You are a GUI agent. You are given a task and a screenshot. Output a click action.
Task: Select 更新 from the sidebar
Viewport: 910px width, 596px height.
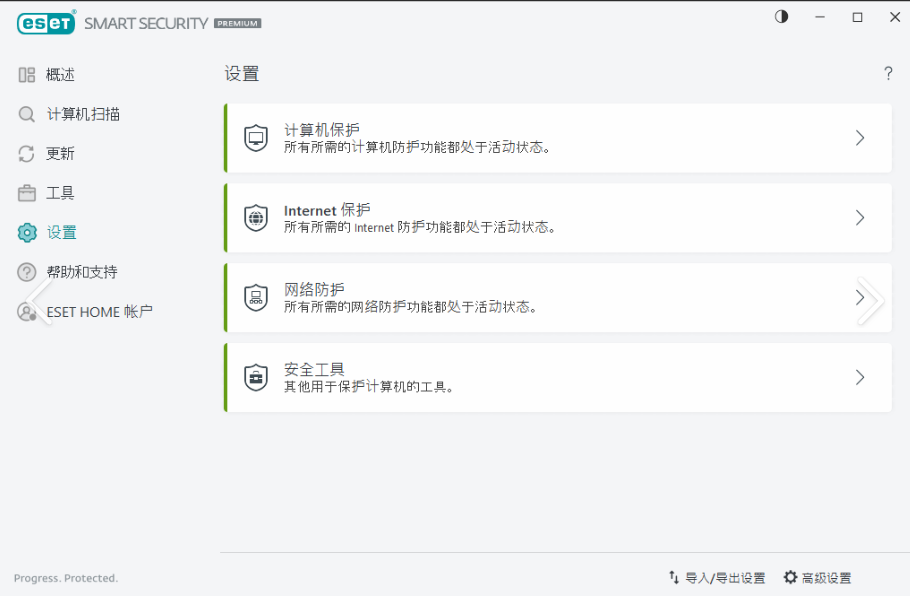click(60, 154)
